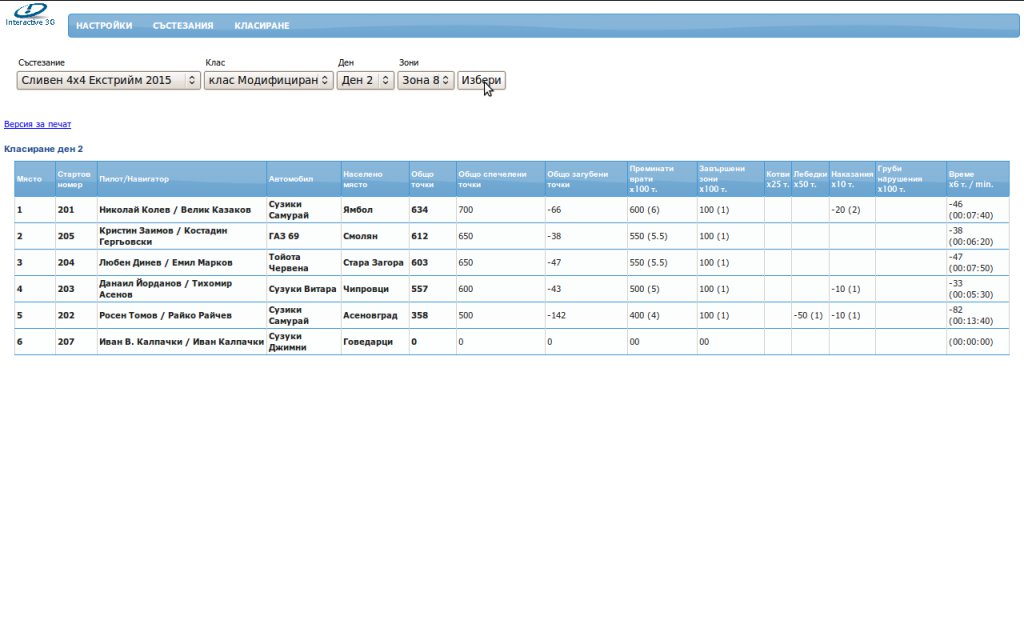
Task: Open the НАСТРОЙКИ menu
Action: [x=104, y=26]
